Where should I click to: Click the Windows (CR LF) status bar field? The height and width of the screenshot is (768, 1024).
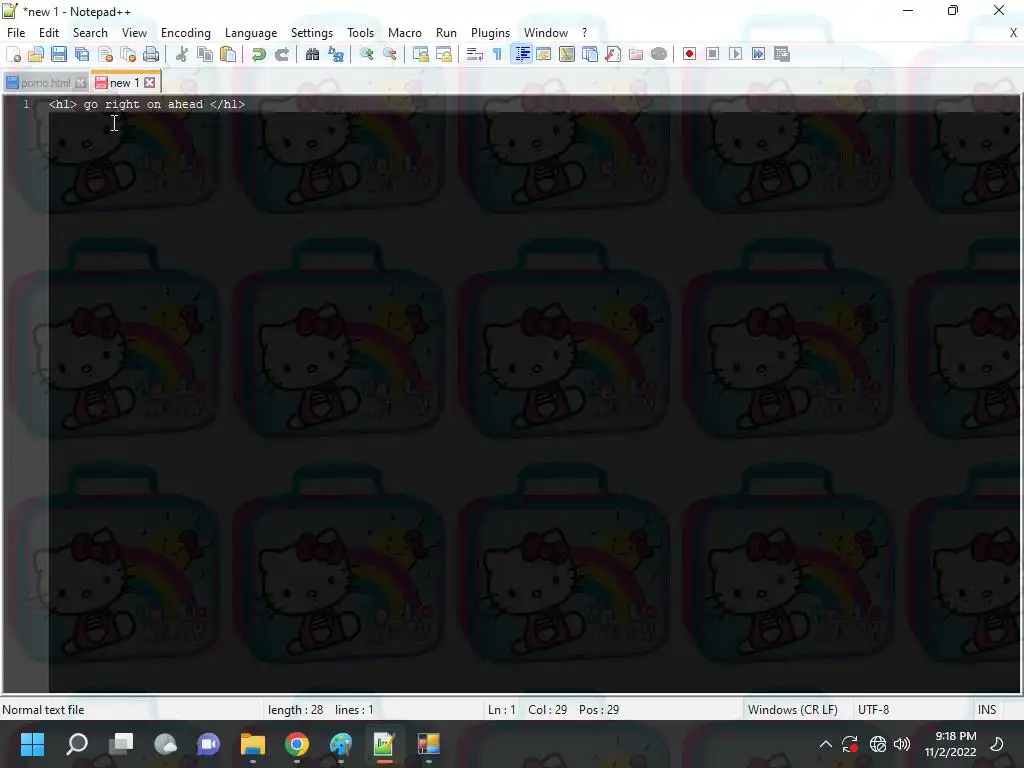[793, 710]
